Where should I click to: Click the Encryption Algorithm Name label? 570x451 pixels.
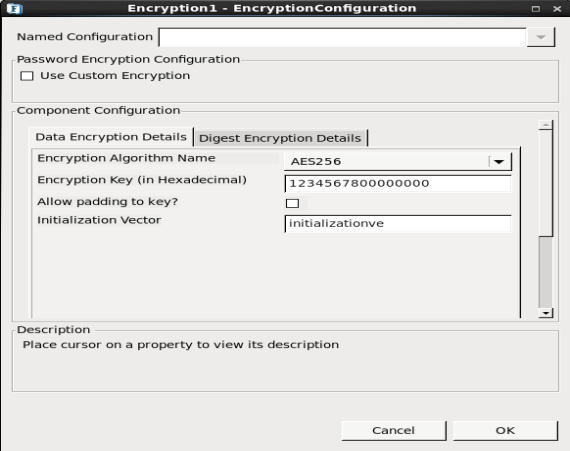point(126,158)
